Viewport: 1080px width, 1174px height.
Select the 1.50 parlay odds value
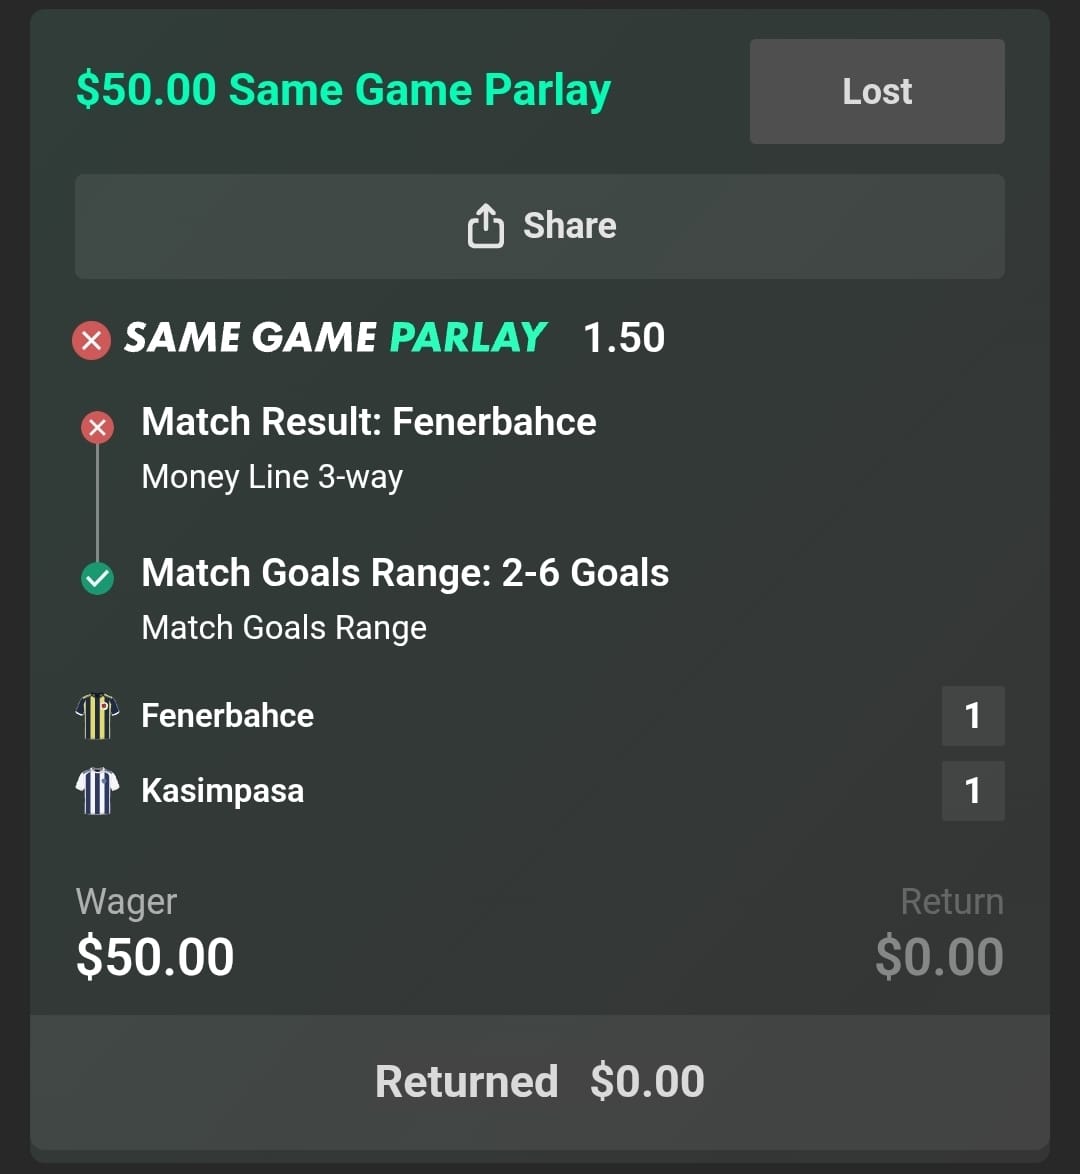click(x=624, y=338)
